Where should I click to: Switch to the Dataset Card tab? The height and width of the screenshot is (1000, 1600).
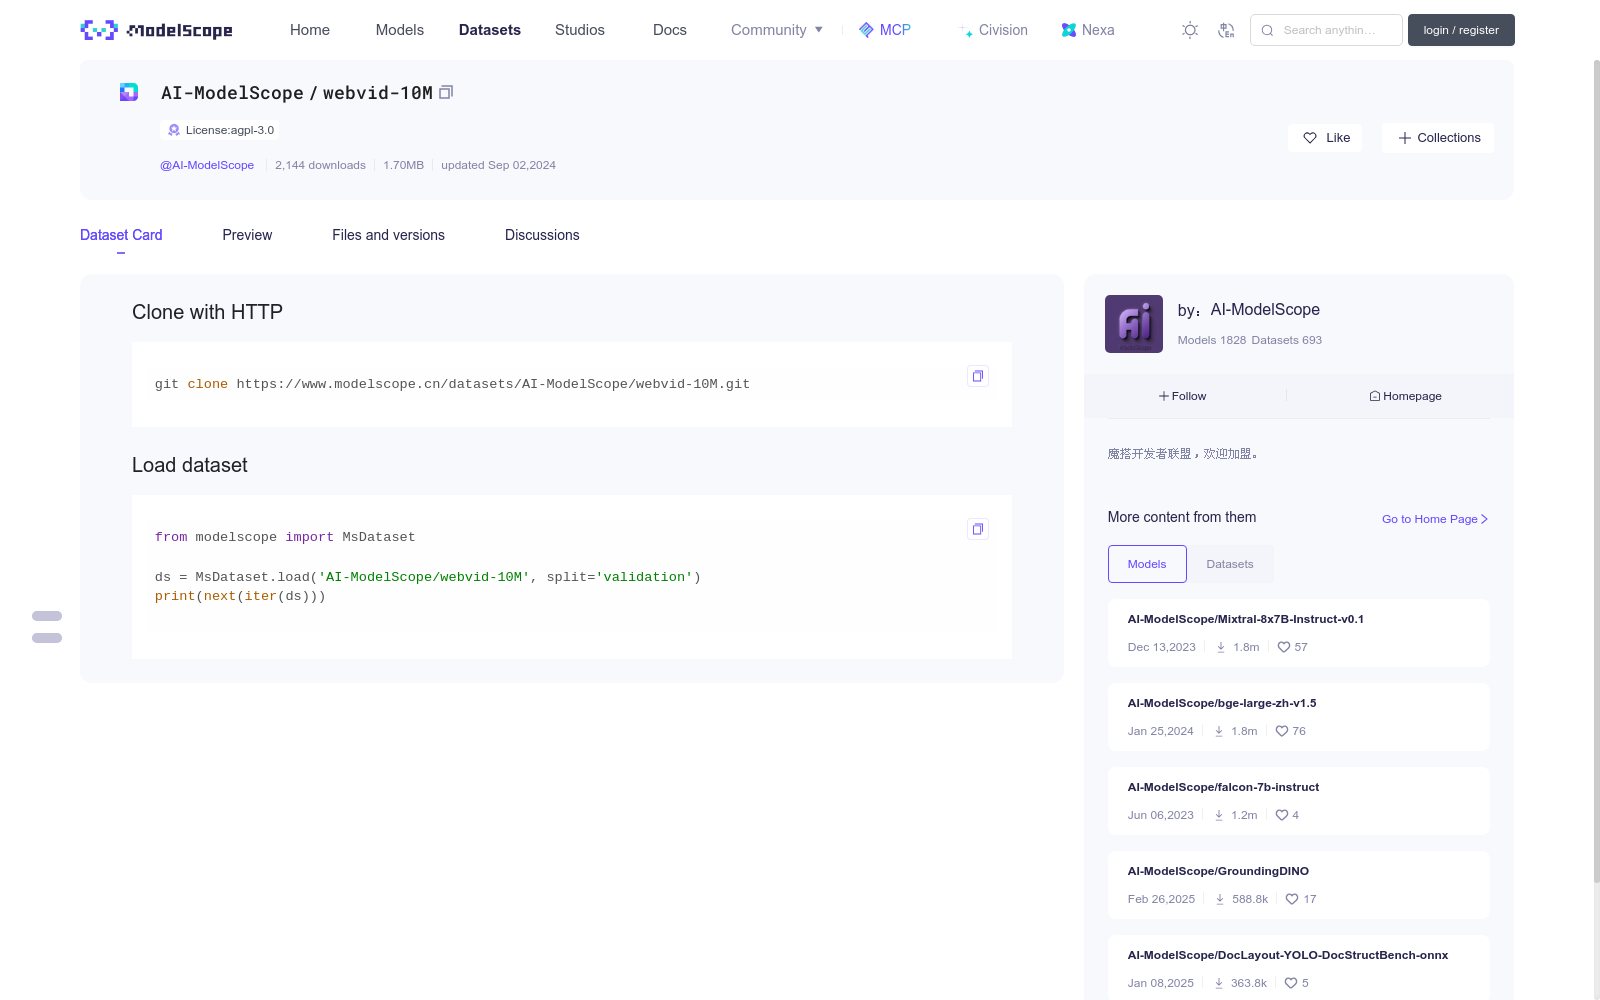tap(121, 235)
